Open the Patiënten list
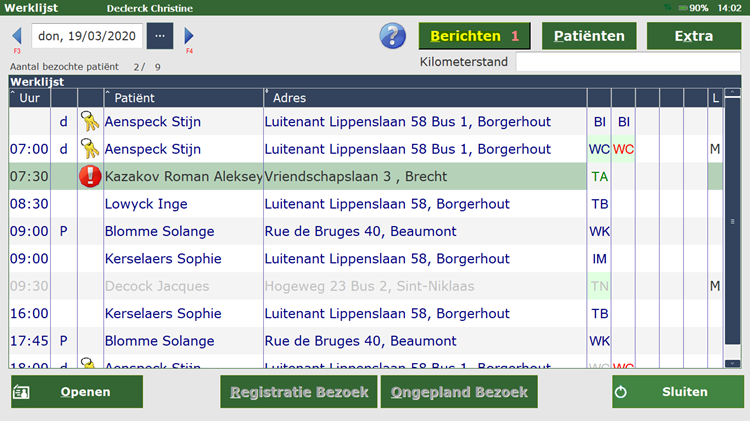 click(589, 36)
